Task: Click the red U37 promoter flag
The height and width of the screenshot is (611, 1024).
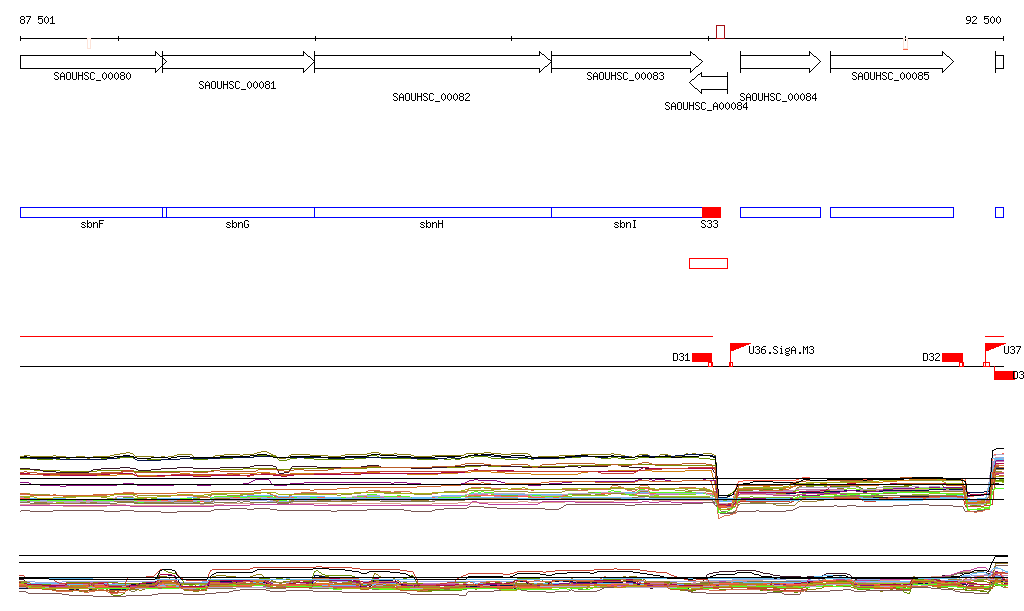Action: (994, 349)
